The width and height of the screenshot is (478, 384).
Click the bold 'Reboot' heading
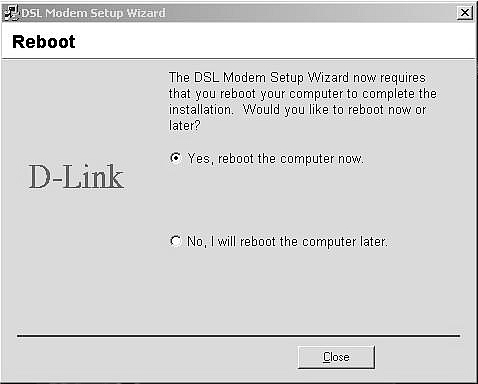(x=44, y=42)
